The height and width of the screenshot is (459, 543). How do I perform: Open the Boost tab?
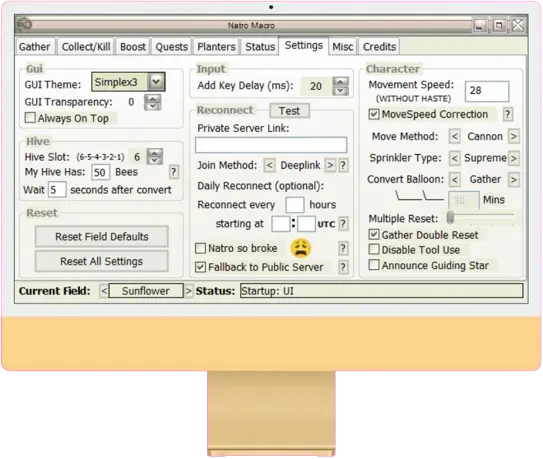pyautogui.click(x=133, y=46)
